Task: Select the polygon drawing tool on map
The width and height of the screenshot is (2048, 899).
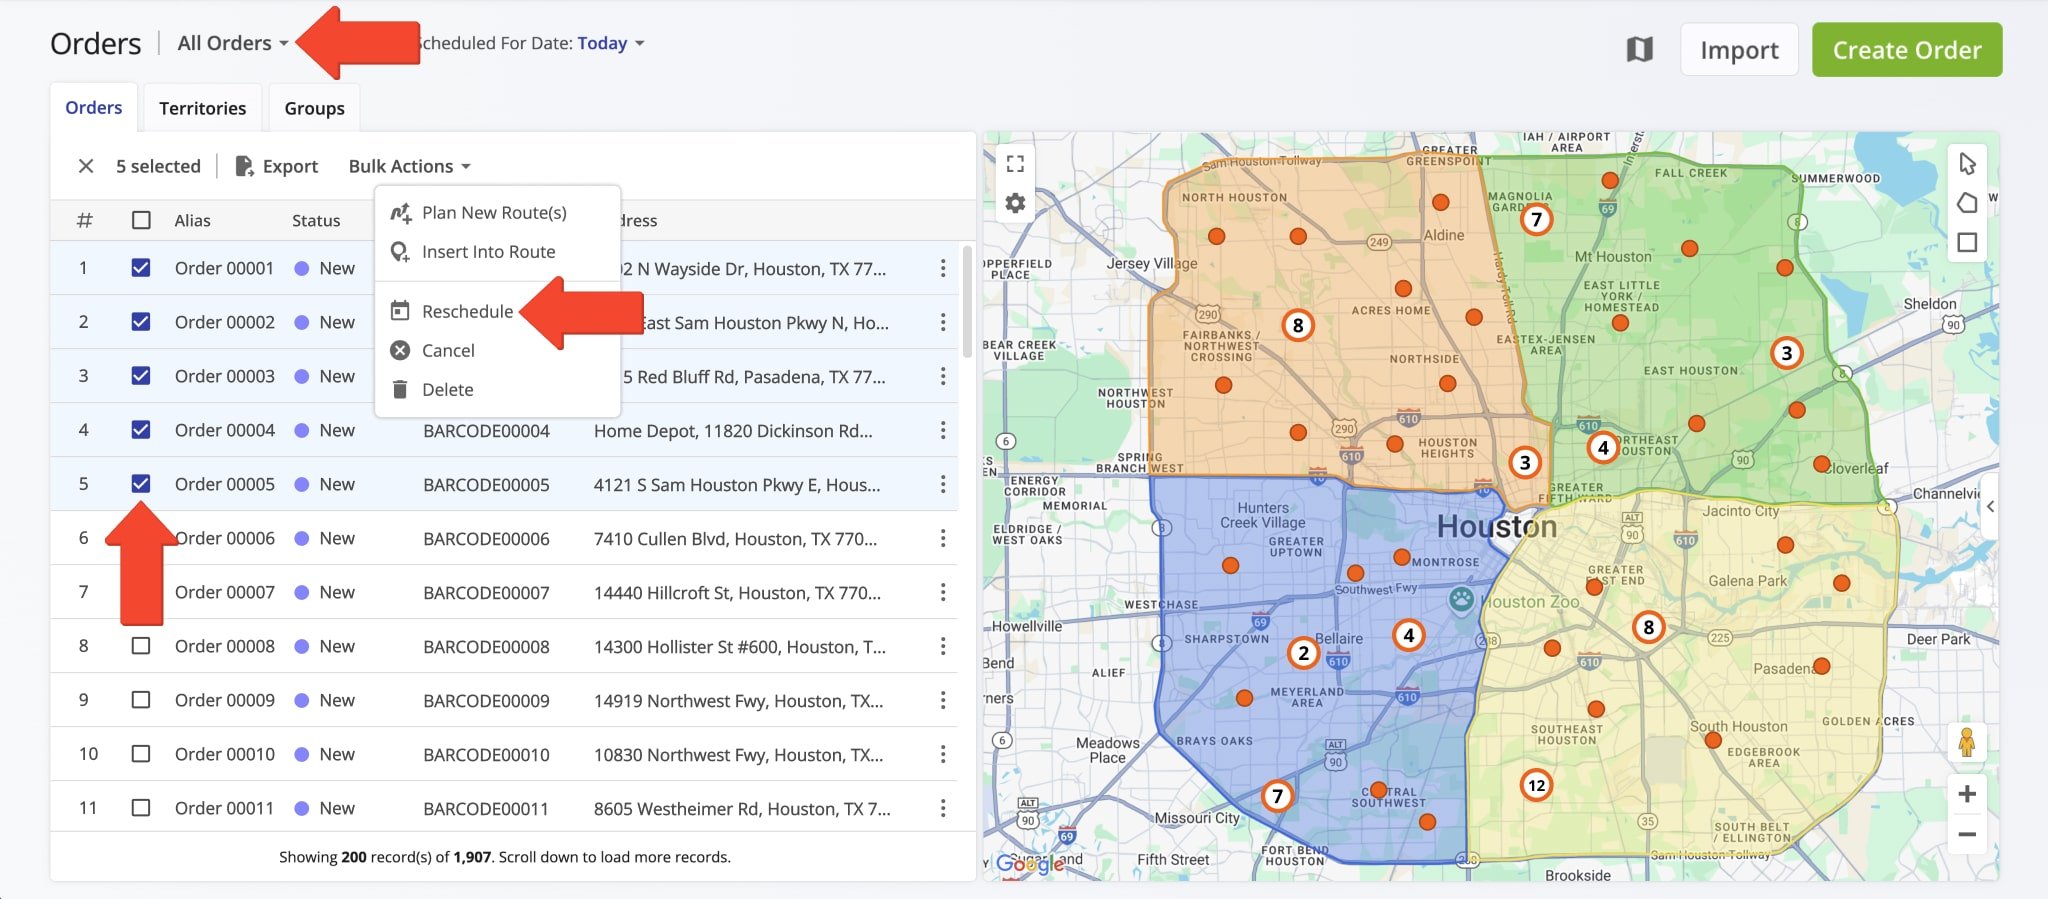Action: 1967,203
